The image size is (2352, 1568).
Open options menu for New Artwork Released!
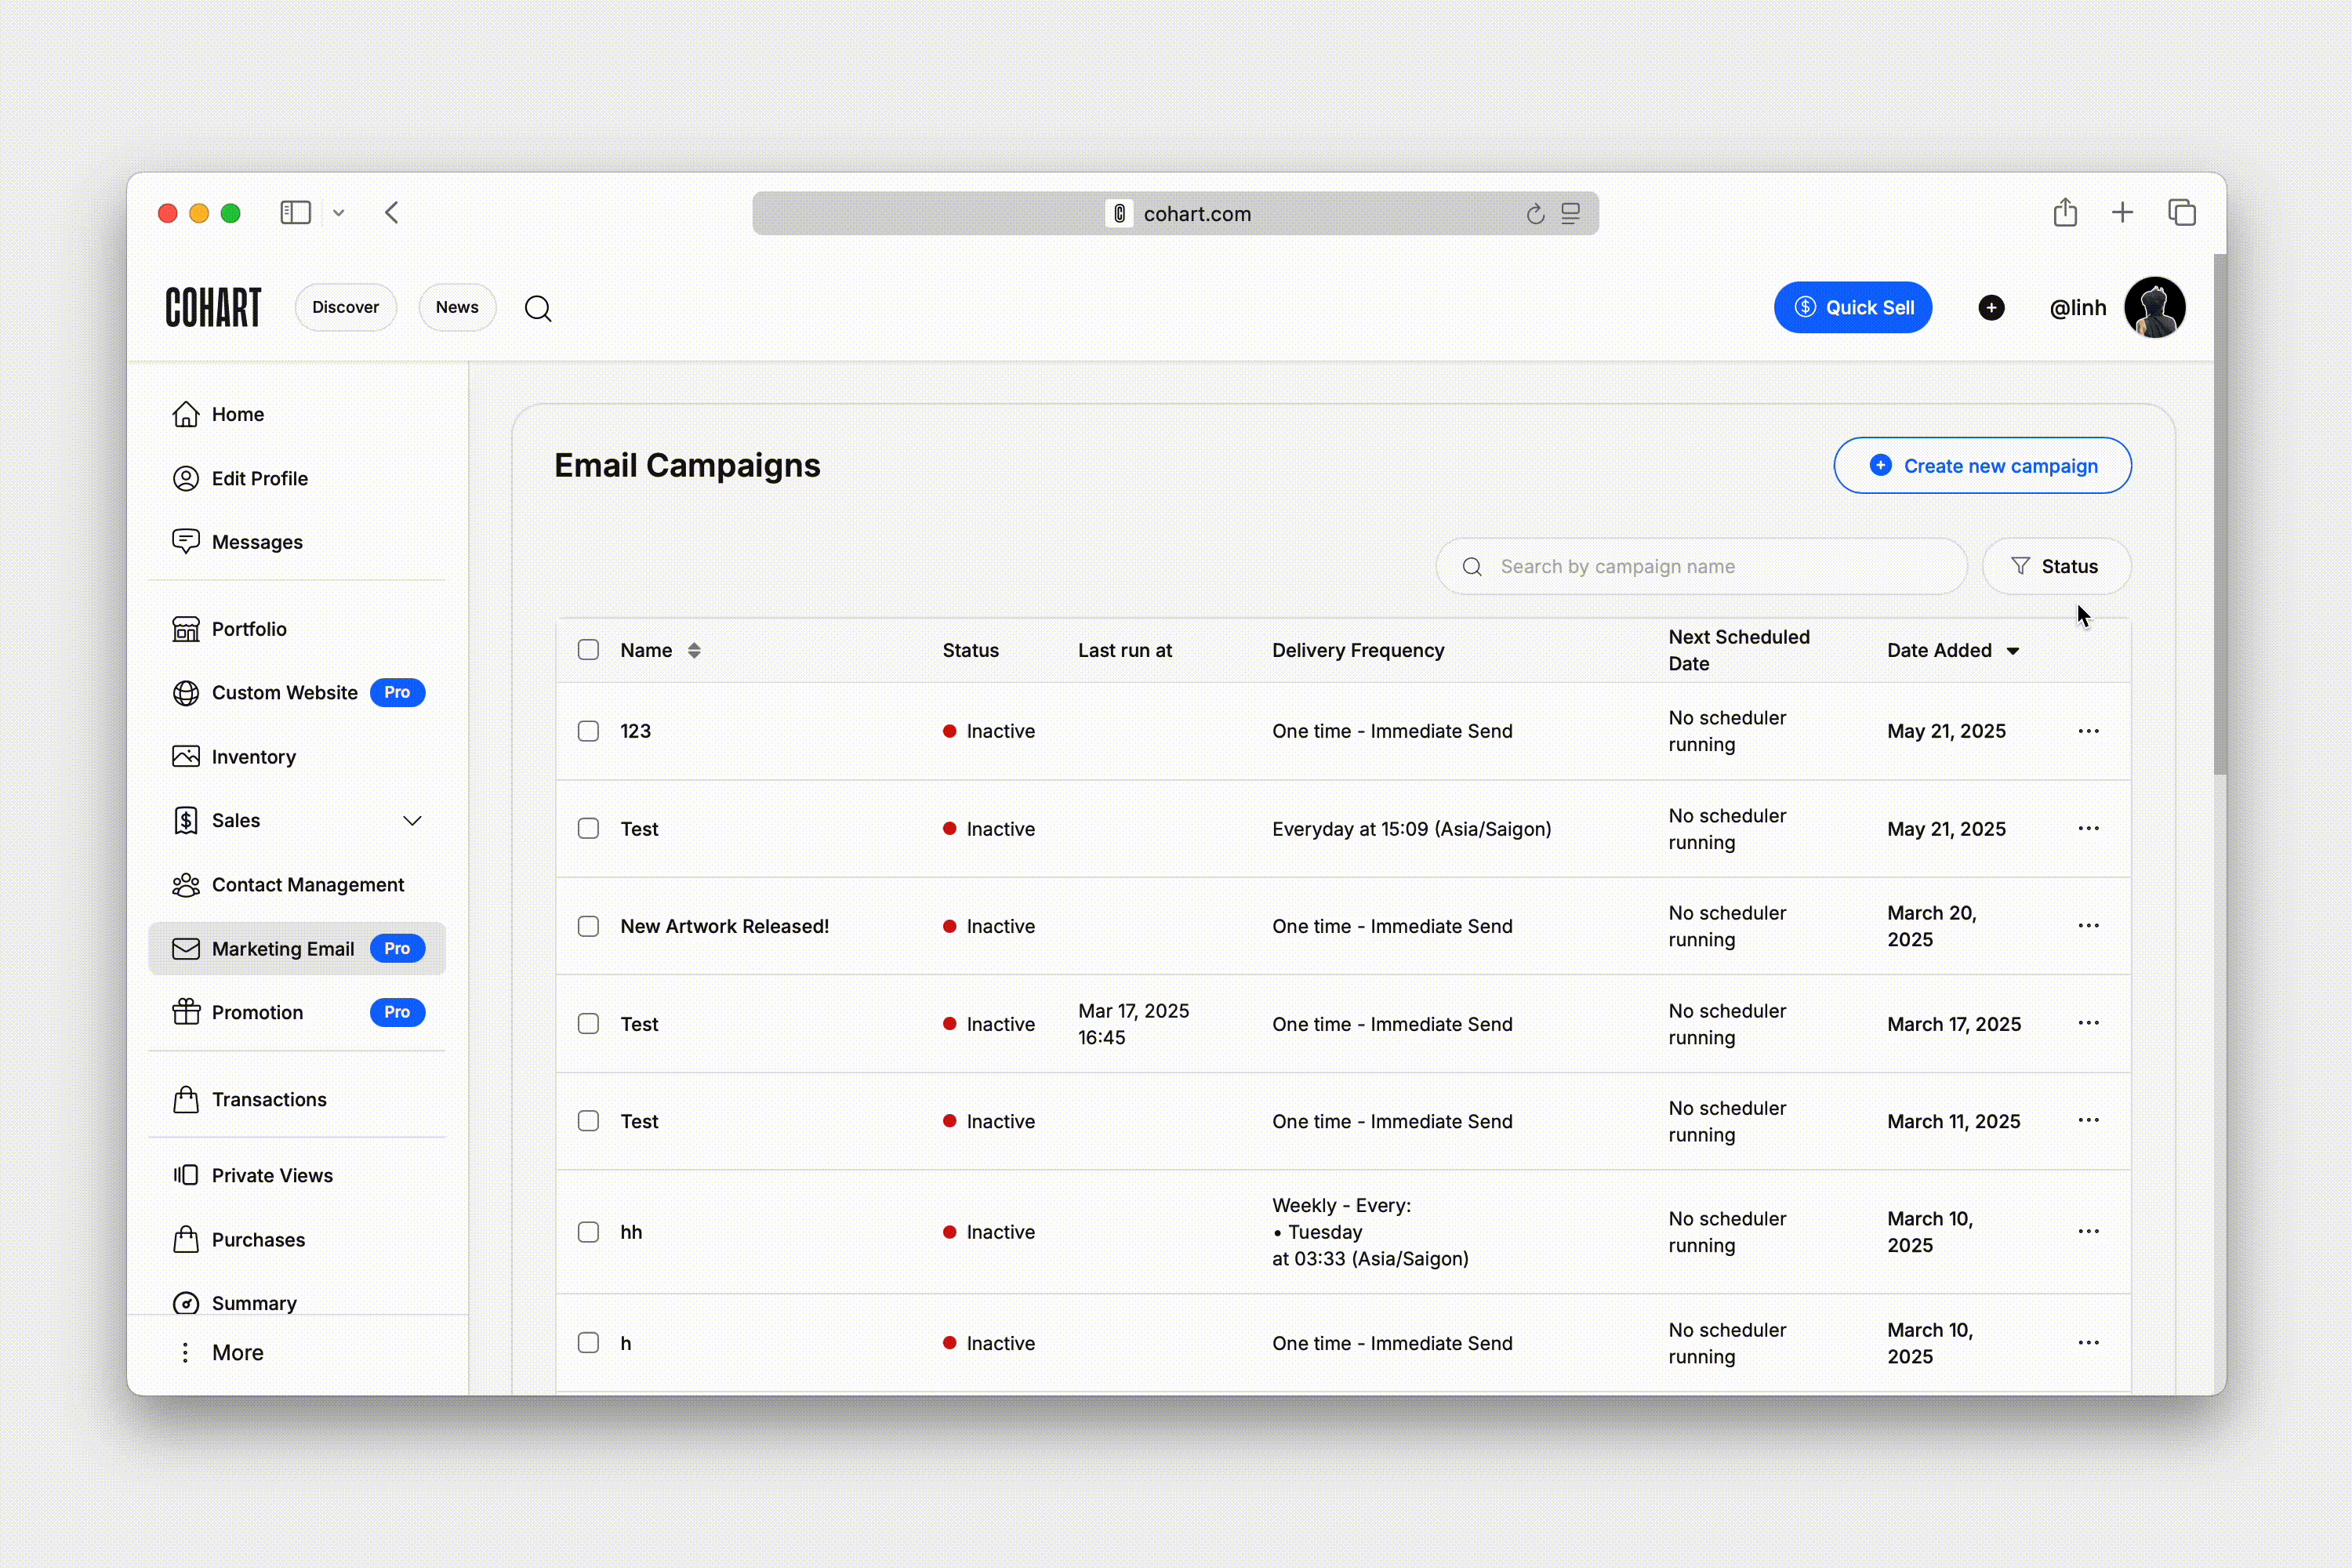(x=2089, y=926)
